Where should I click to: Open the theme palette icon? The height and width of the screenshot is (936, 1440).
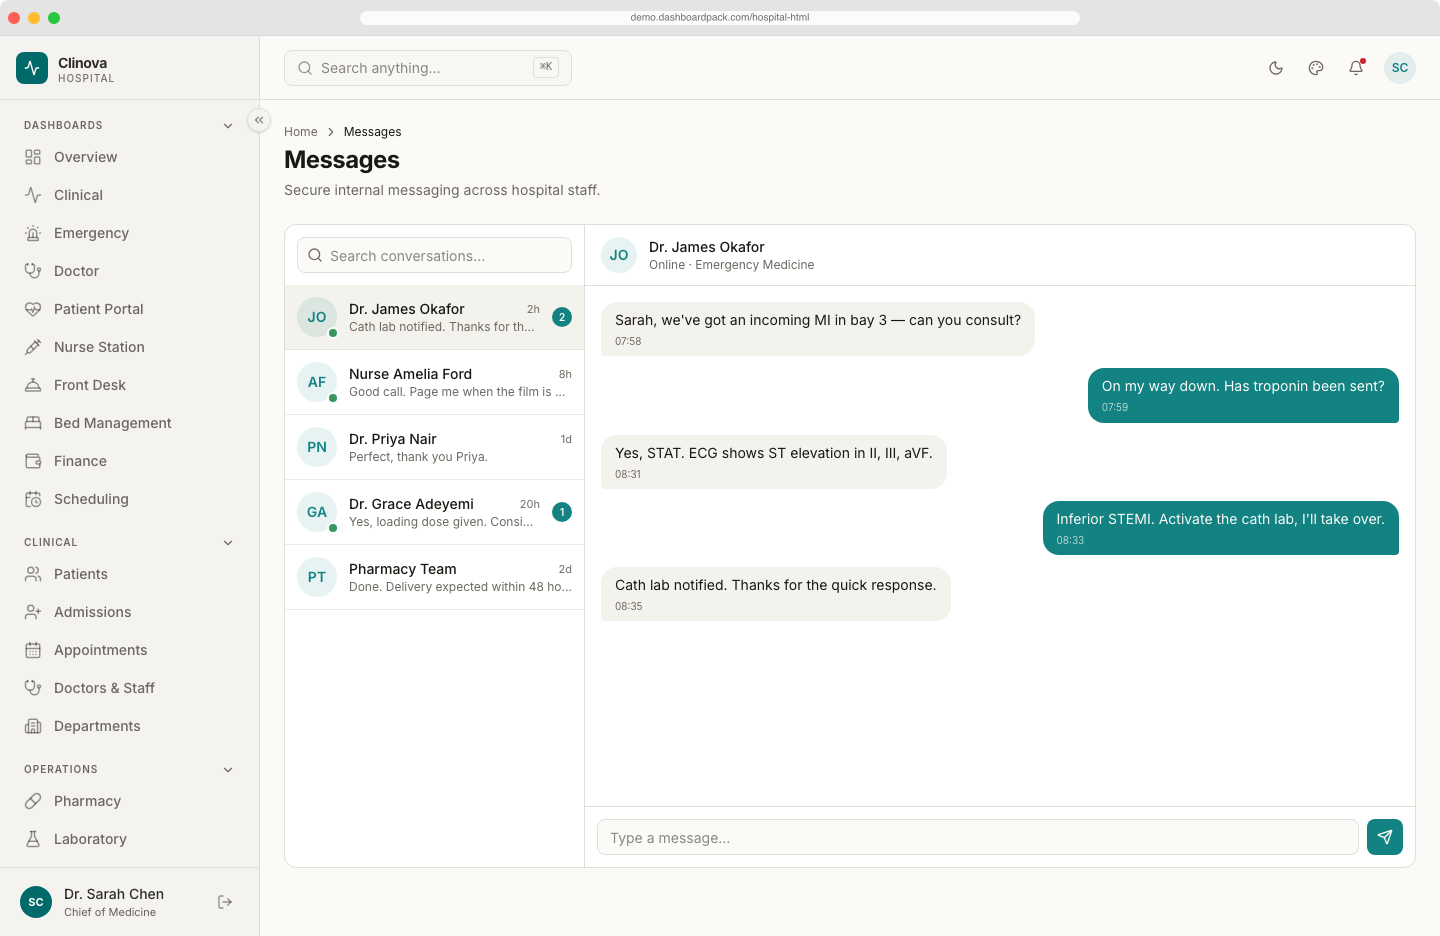[x=1316, y=68]
